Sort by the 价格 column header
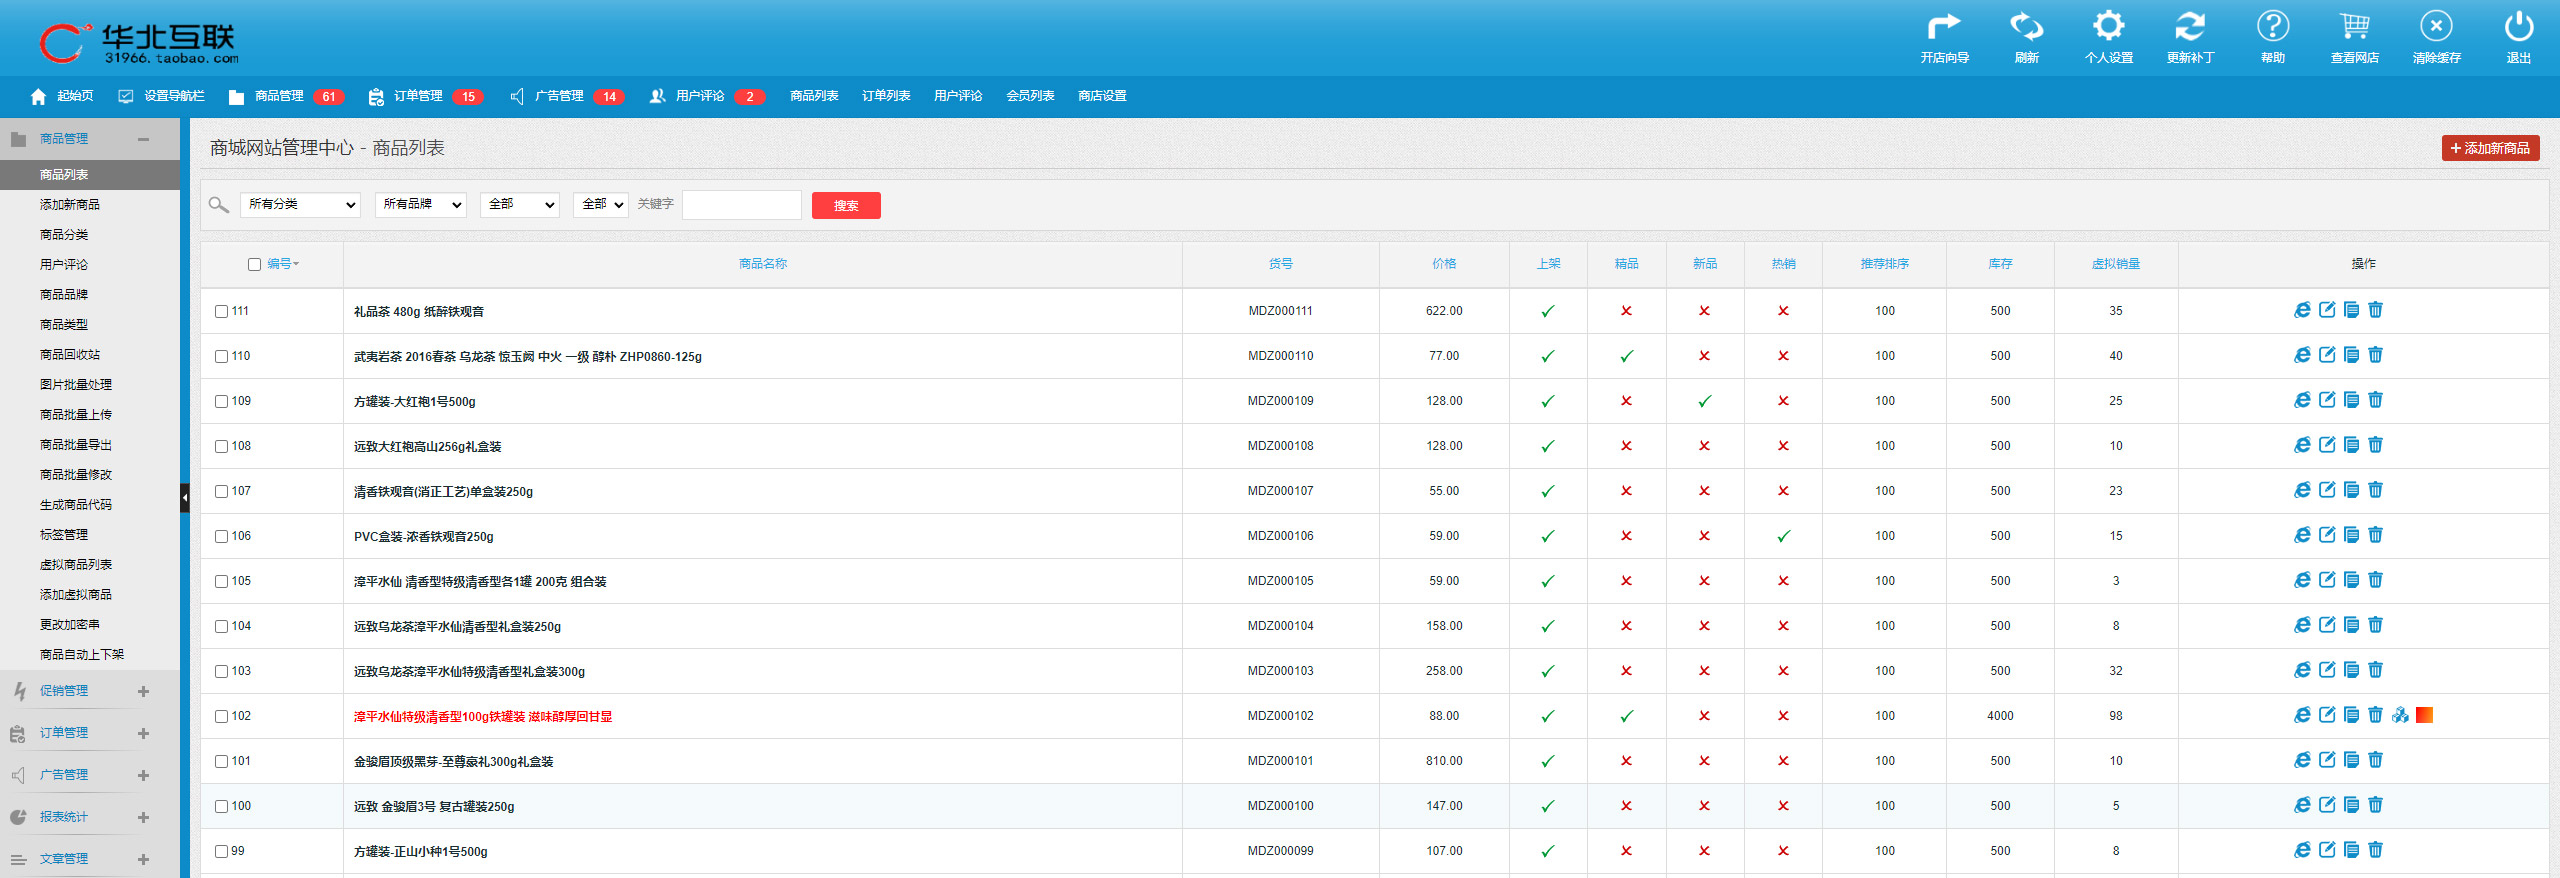The width and height of the screenshot is (2560, 878). pyautogui.click(x=1444, y=264)
